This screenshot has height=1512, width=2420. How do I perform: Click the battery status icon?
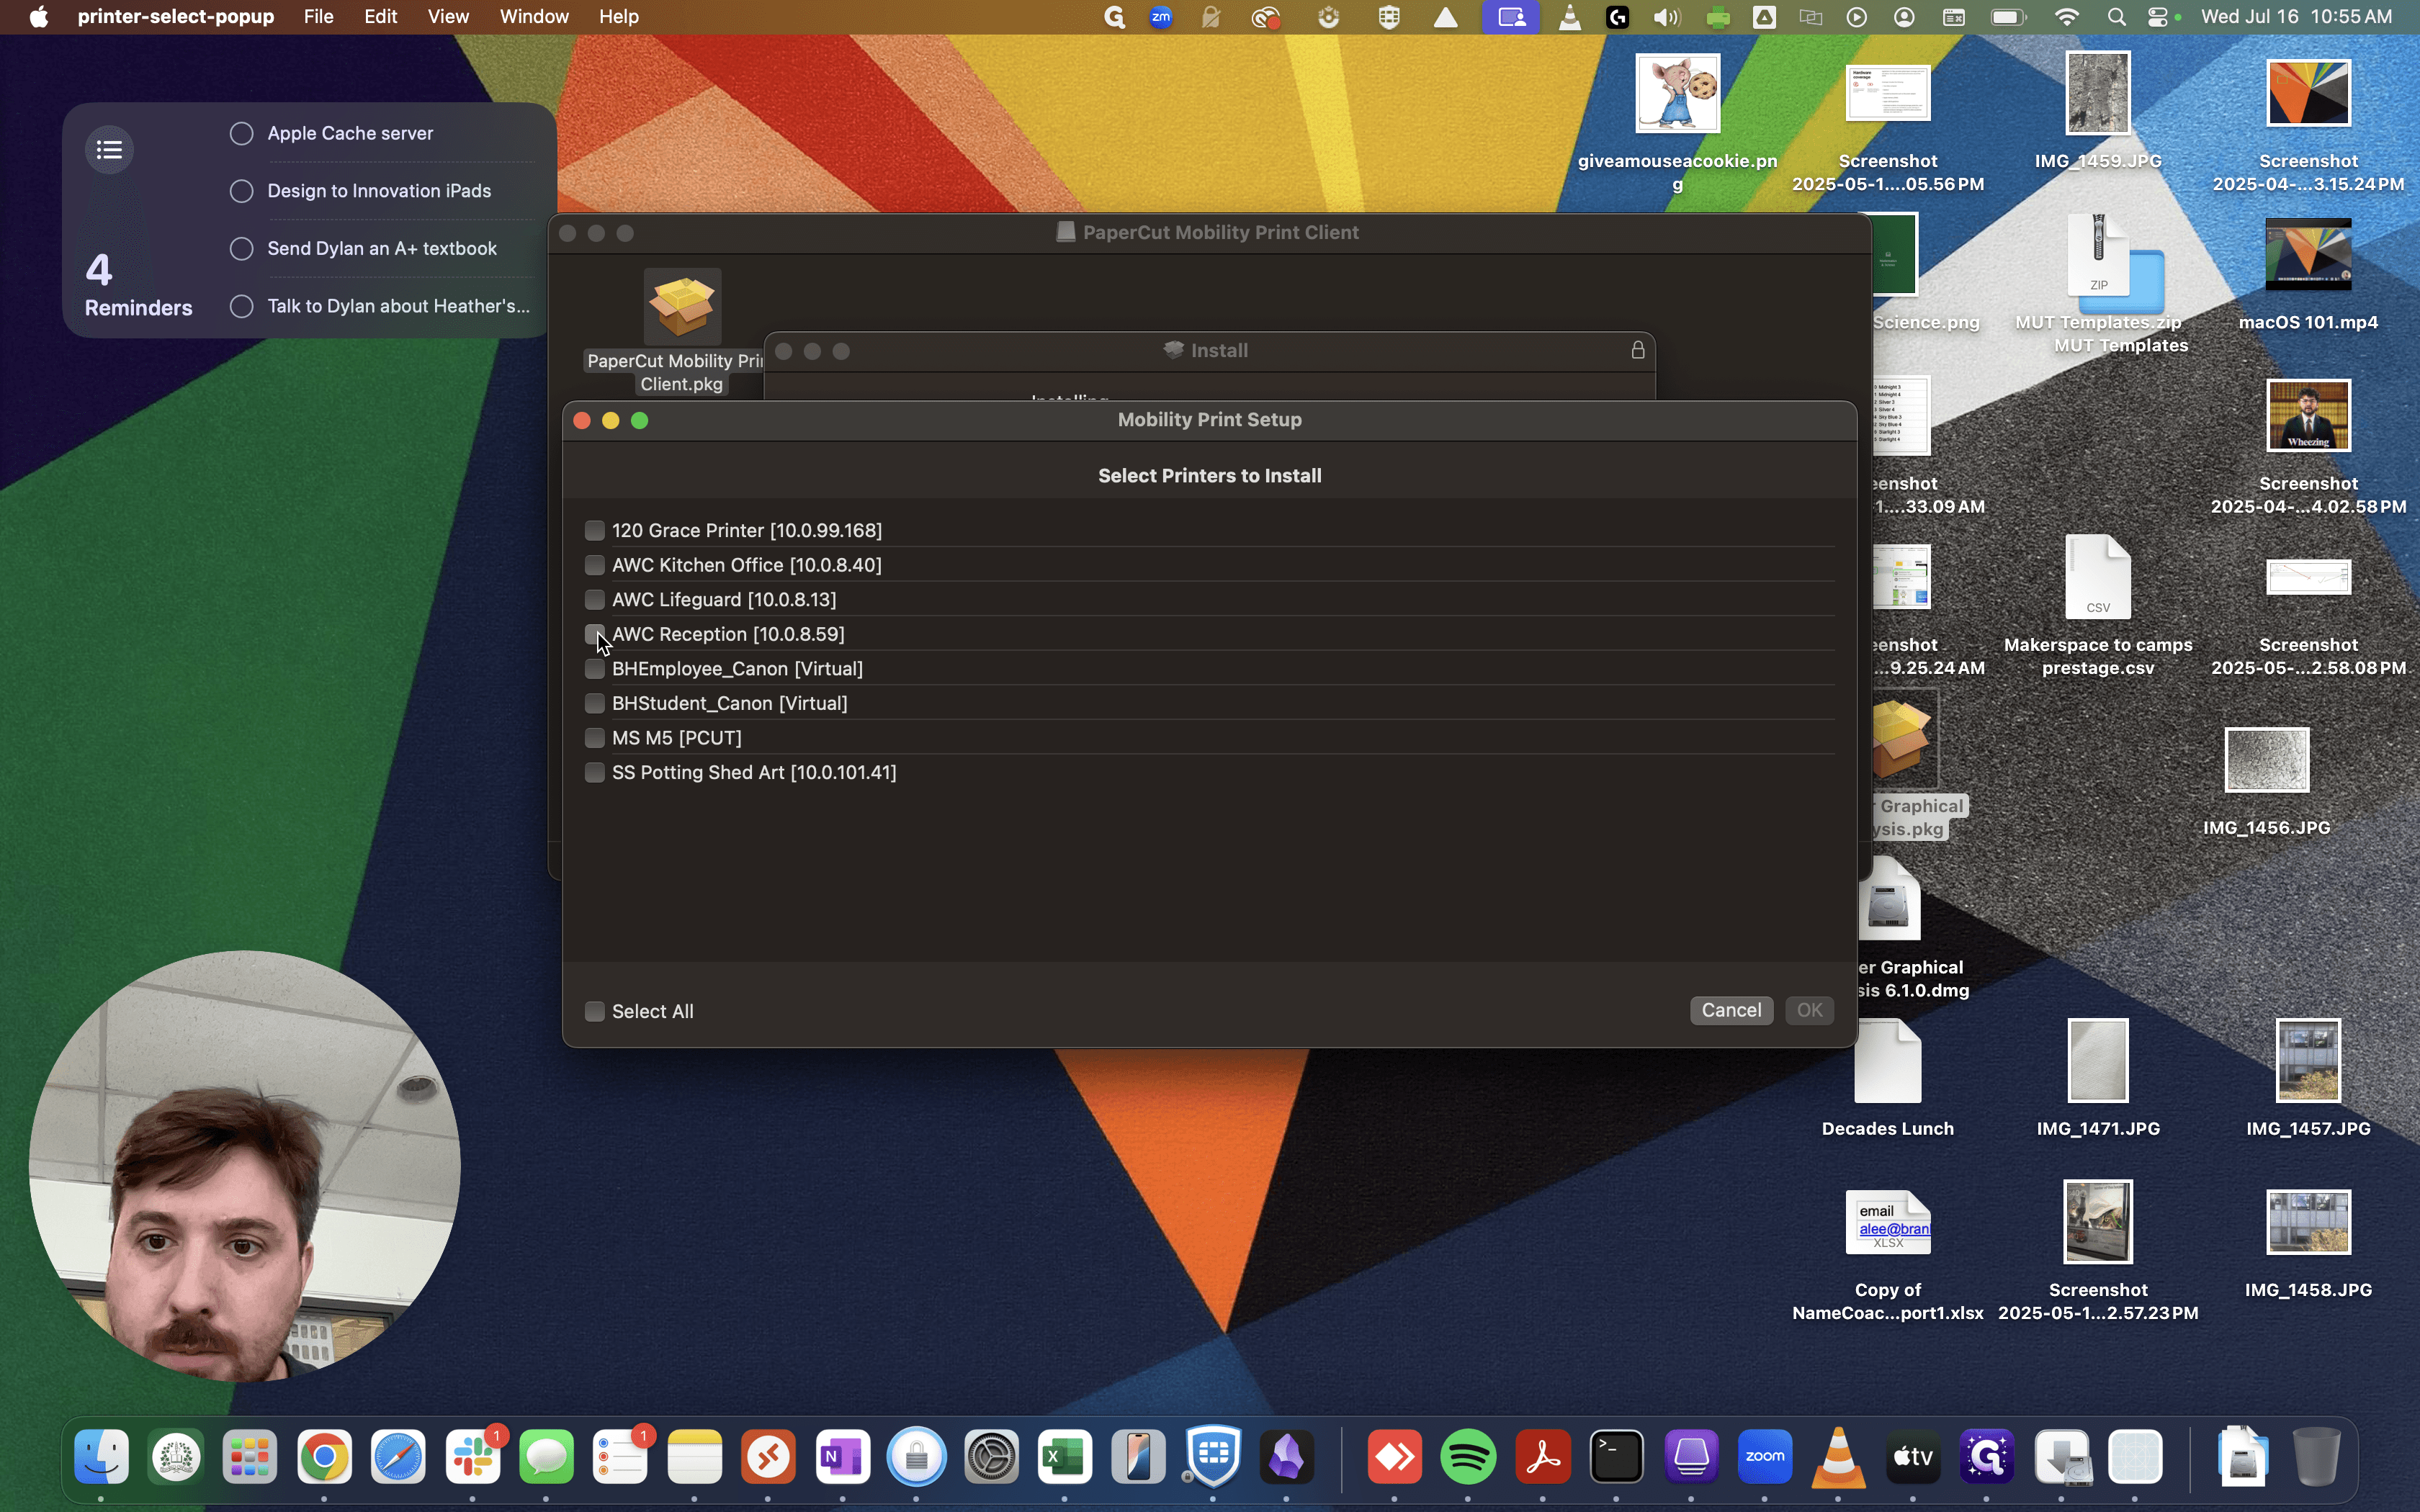[x=2008, y=17]
